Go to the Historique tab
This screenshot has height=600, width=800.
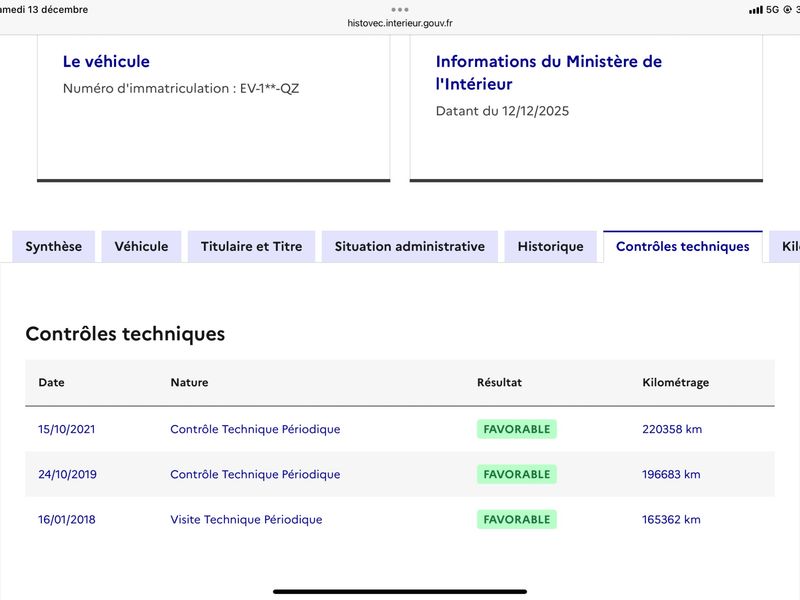pyautogui.click(x=551, y=246)
